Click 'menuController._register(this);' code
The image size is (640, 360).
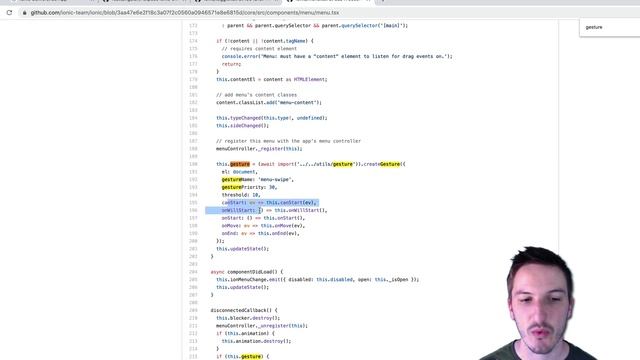click(x=259, y=149)
